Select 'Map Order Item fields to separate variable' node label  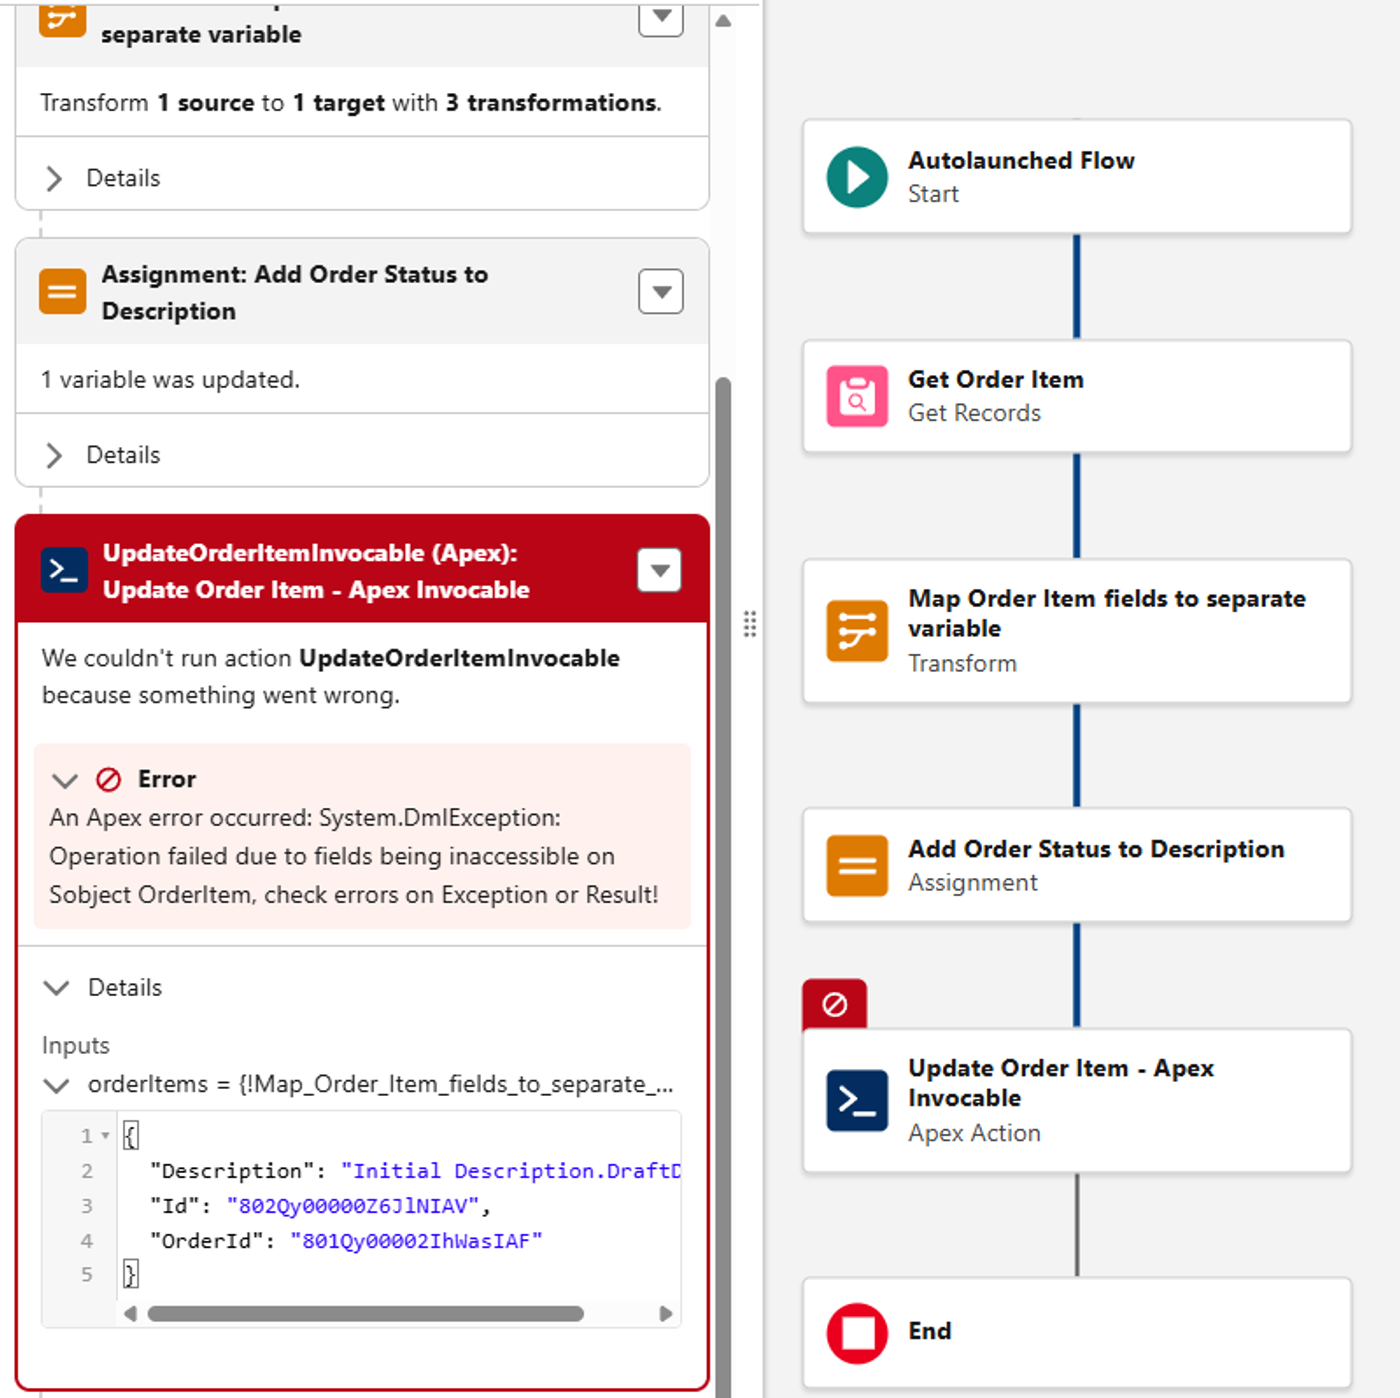[1107, 613]
